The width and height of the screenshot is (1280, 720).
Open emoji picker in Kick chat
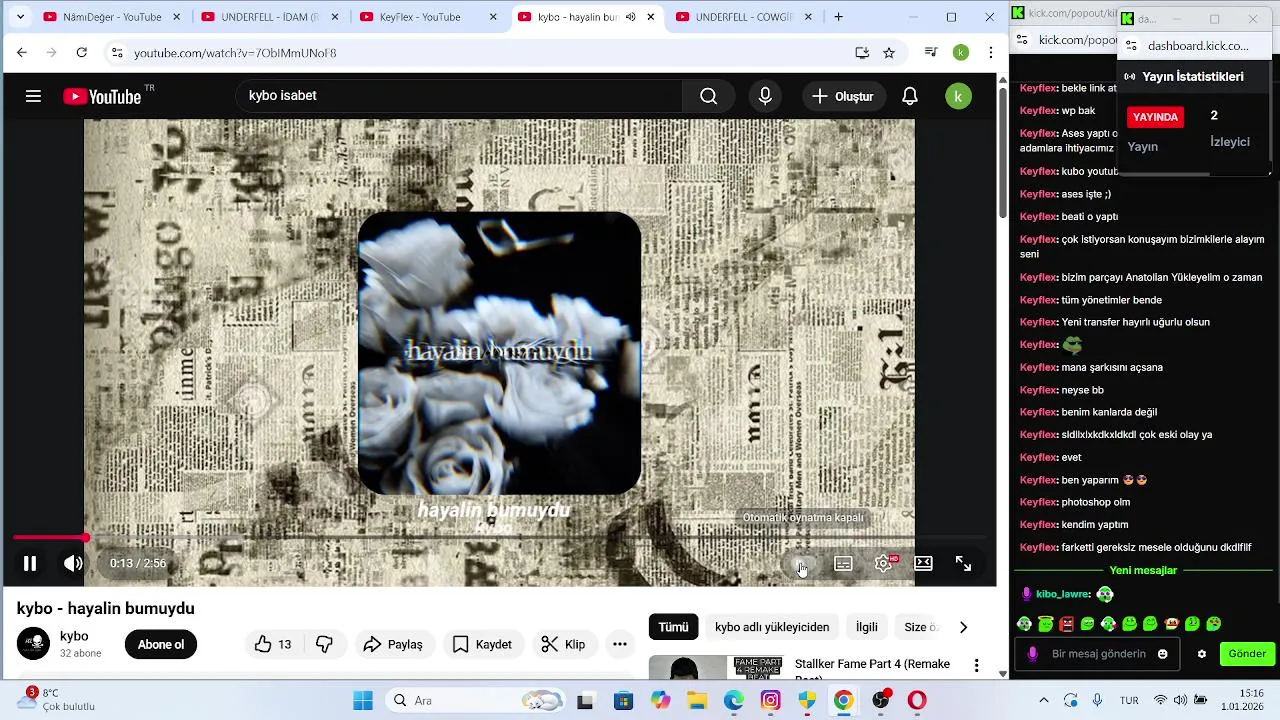pos(1163,654)
